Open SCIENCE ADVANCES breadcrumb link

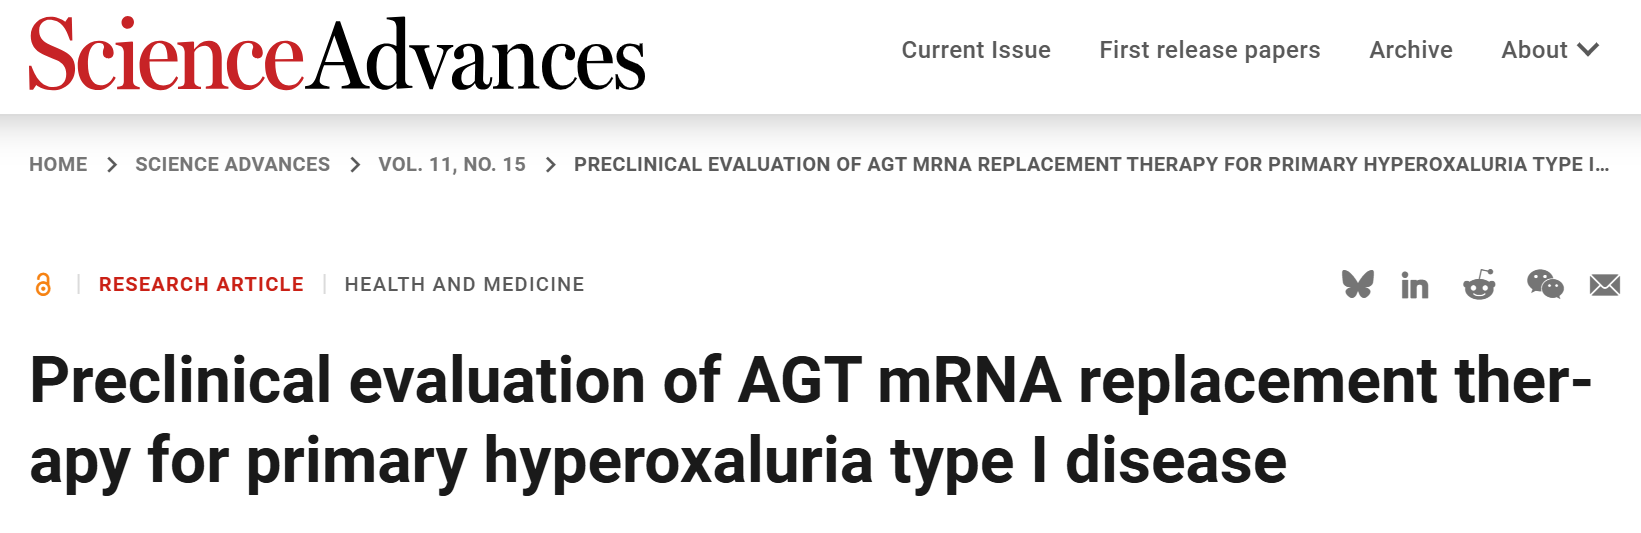(232, 165)
